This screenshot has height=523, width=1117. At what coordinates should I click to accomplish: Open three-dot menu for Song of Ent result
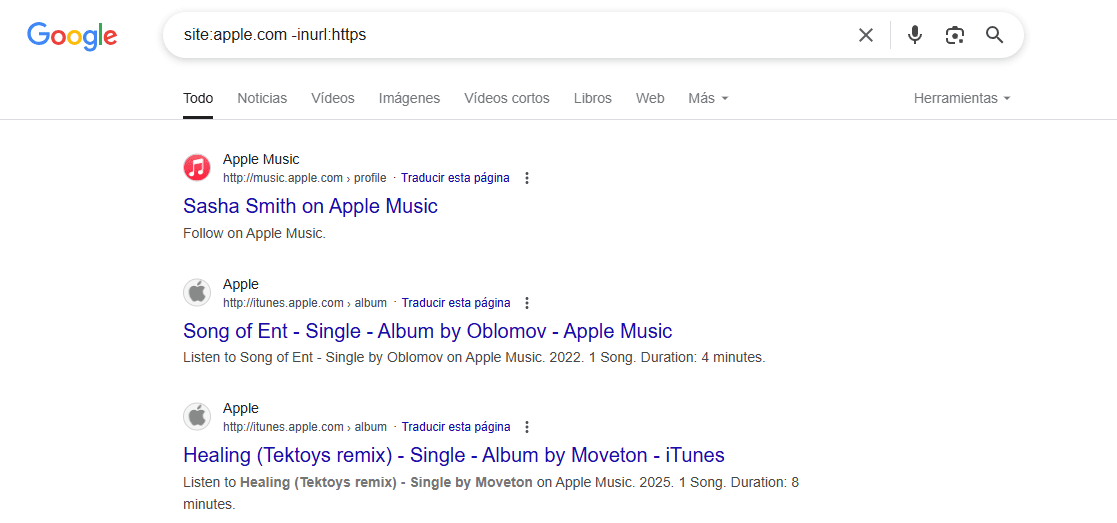(x=527, y=303)
